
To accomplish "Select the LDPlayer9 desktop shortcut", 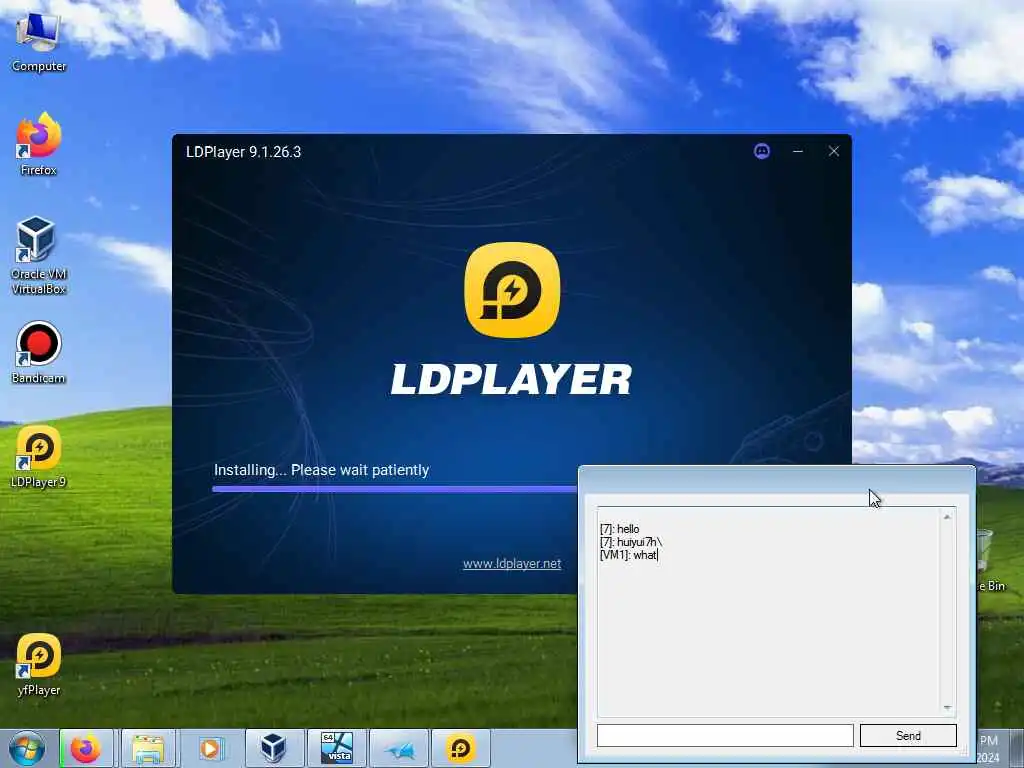I will tap(39, 456).
